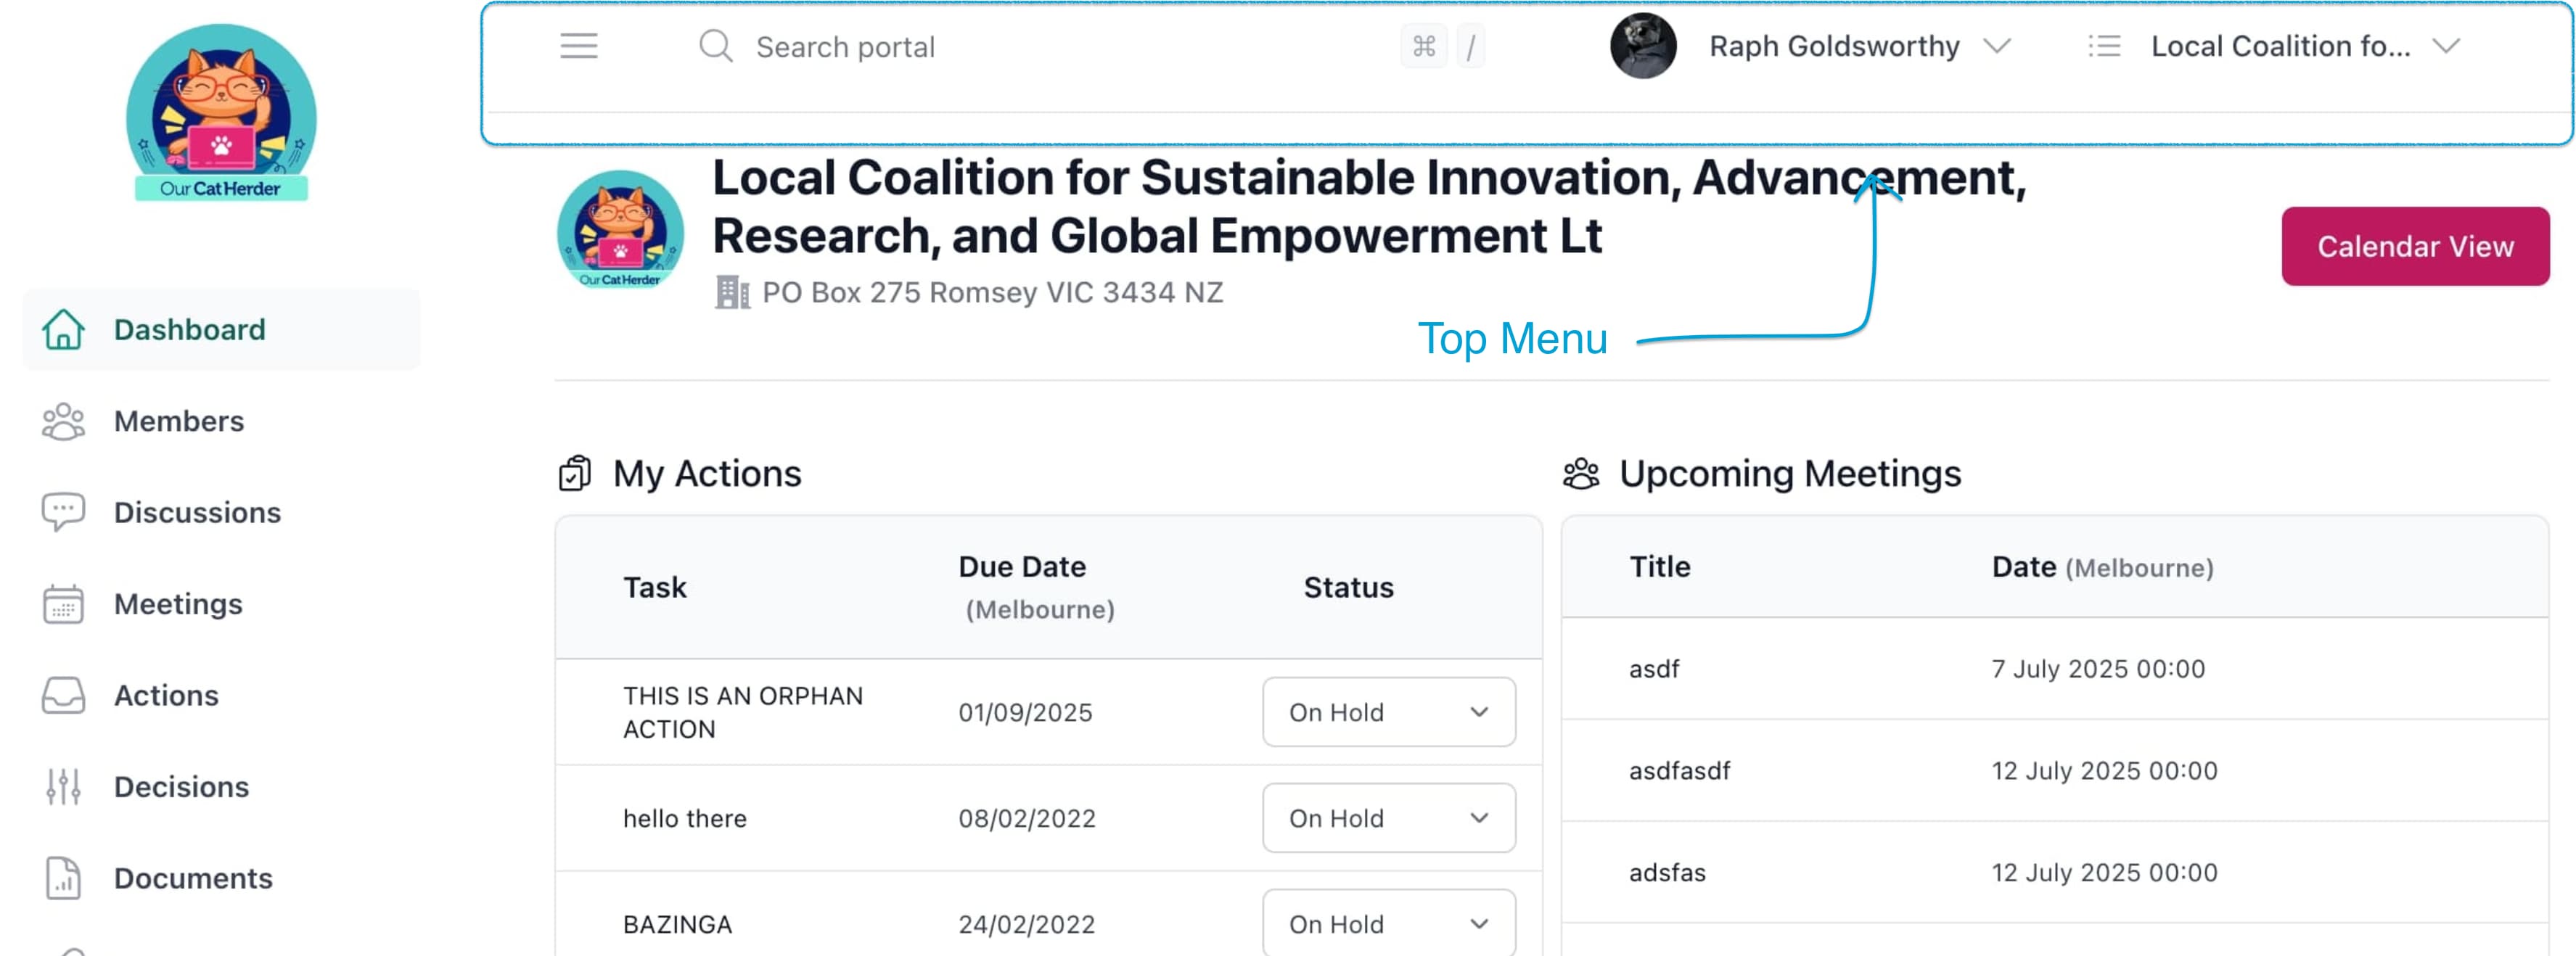Click the Members people icon
This screenshot has width=2576, height=956.
(x=63, y=421)
